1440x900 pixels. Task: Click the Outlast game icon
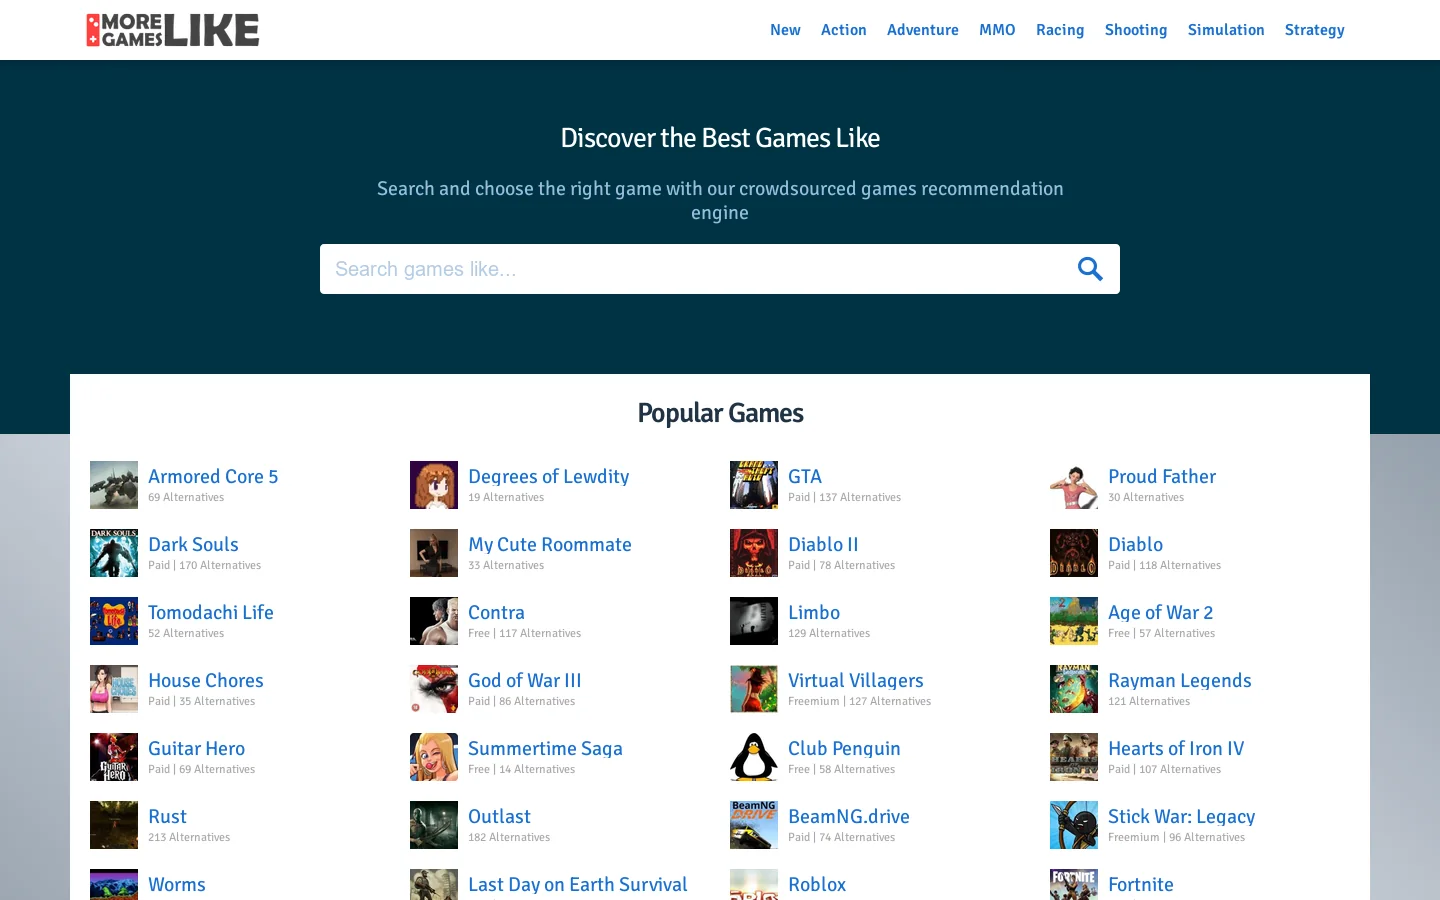[434, 825]
